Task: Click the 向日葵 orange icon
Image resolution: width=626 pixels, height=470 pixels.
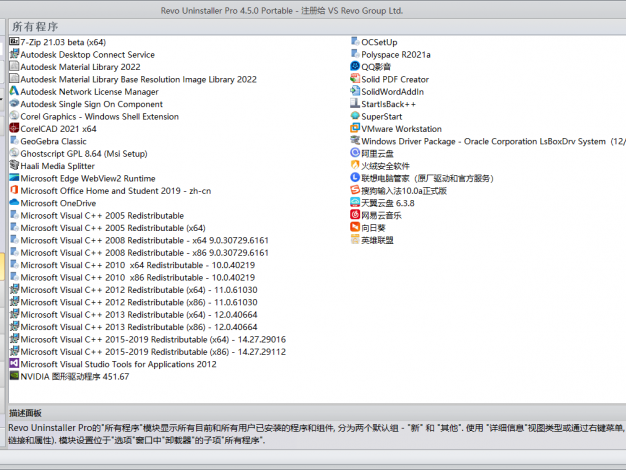Action: tap(355, 227)
